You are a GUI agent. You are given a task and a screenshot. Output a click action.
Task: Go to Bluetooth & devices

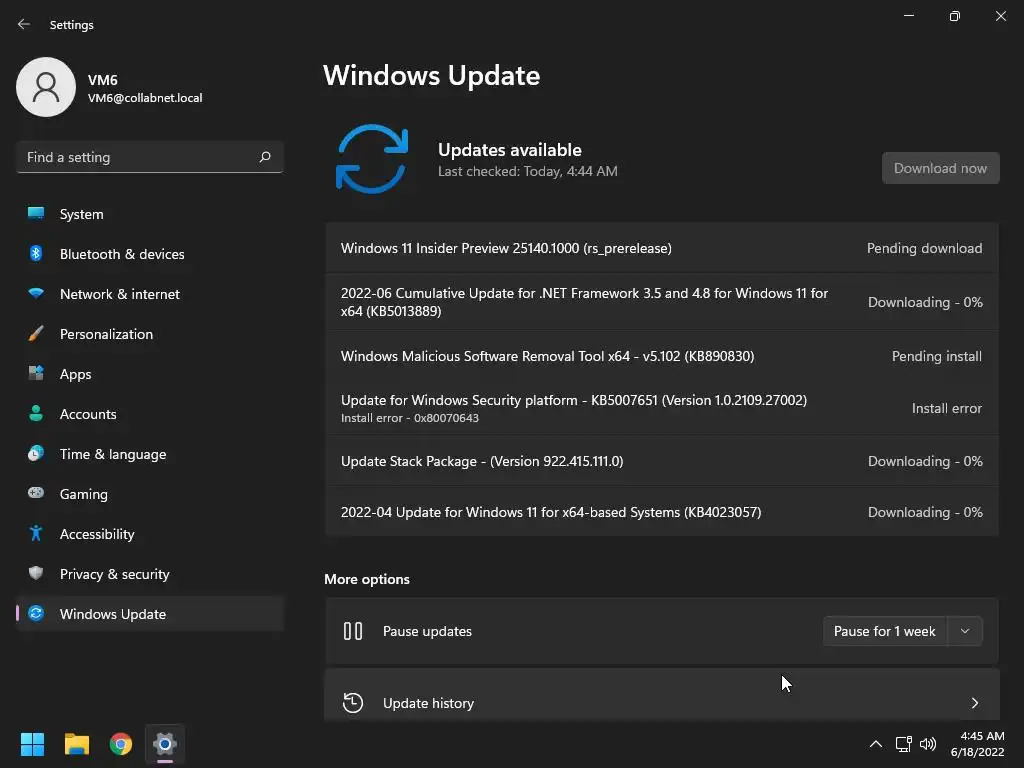coord(150,253)
